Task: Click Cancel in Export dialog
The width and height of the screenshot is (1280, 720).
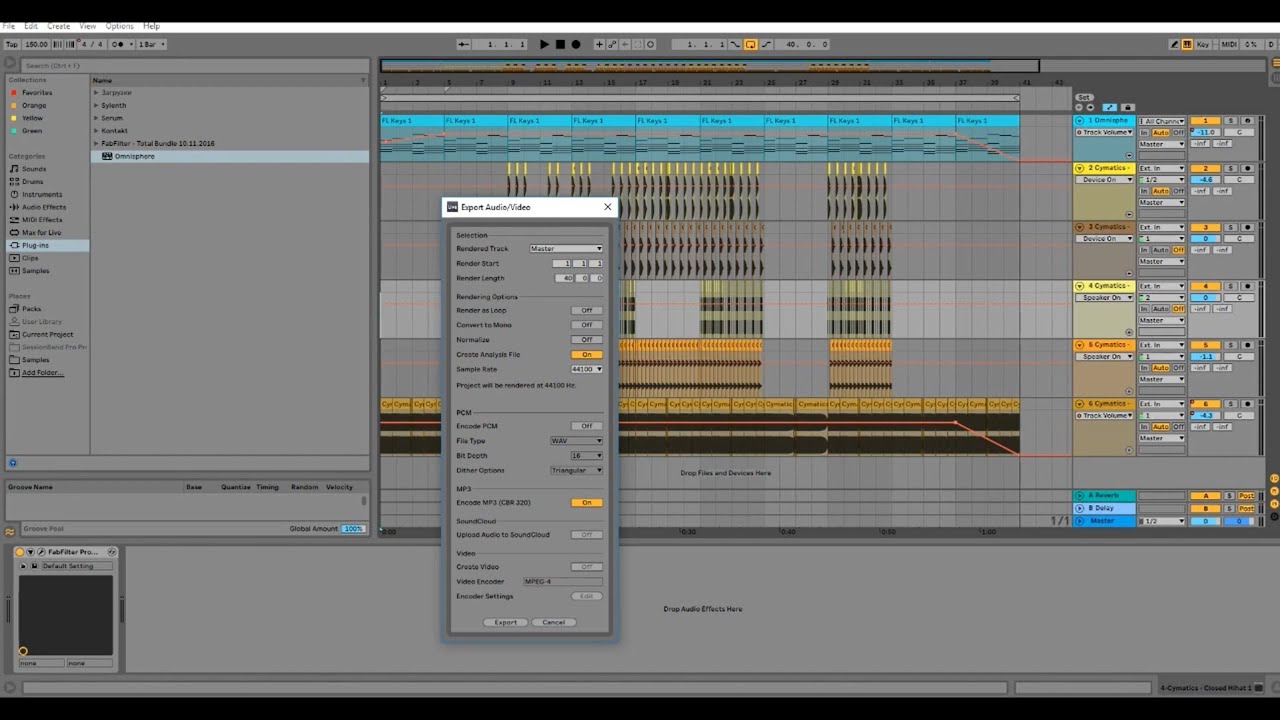Action: click(x=554, y=622)
